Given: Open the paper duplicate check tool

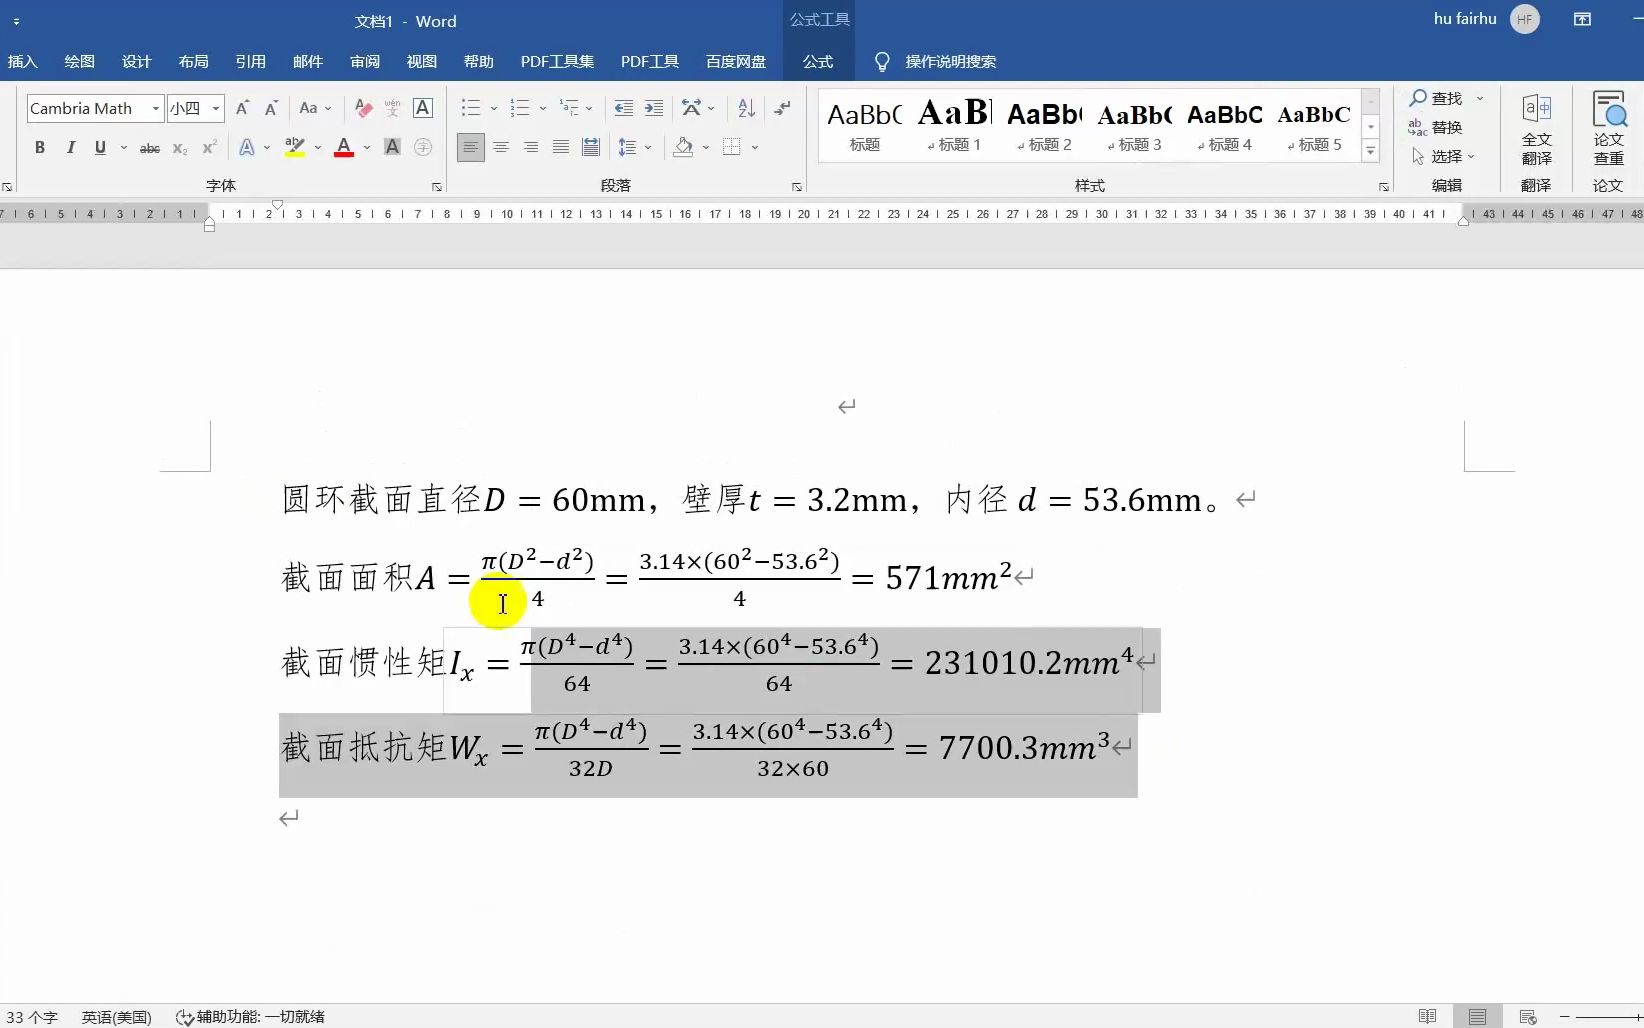Looking at the screenshot, I should click(x=1609, y=130).
